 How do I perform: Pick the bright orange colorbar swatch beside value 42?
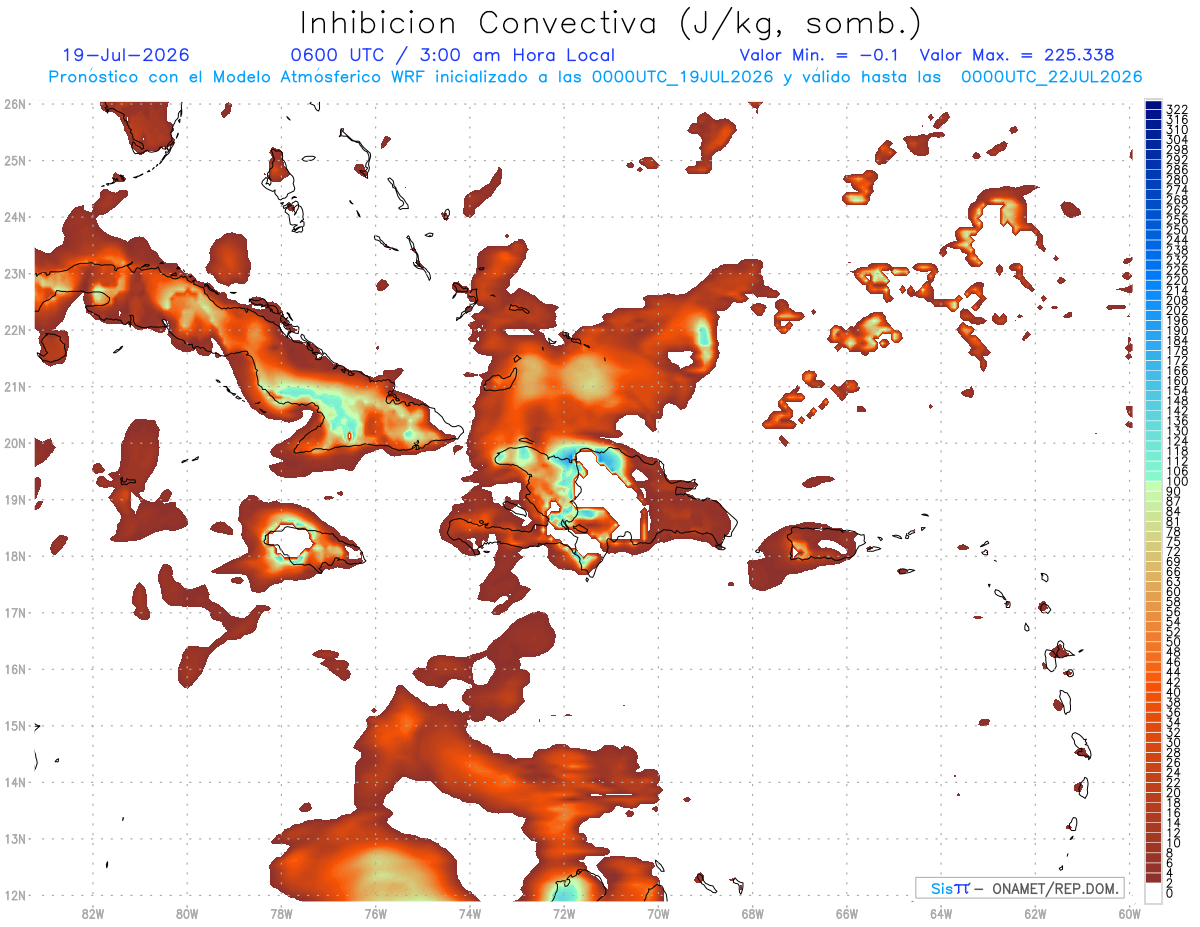coord(1153,679)
